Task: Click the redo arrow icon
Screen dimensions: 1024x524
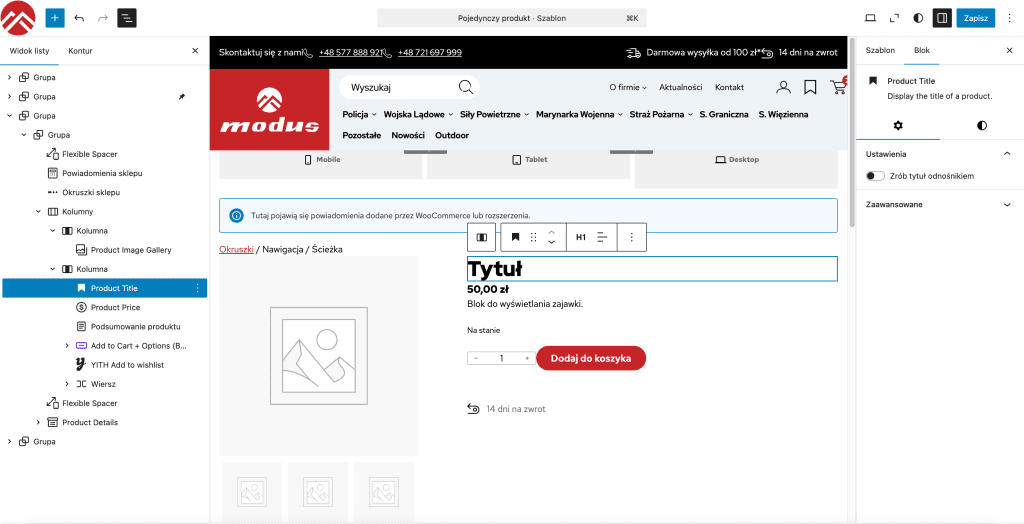Action: [103, 18]
